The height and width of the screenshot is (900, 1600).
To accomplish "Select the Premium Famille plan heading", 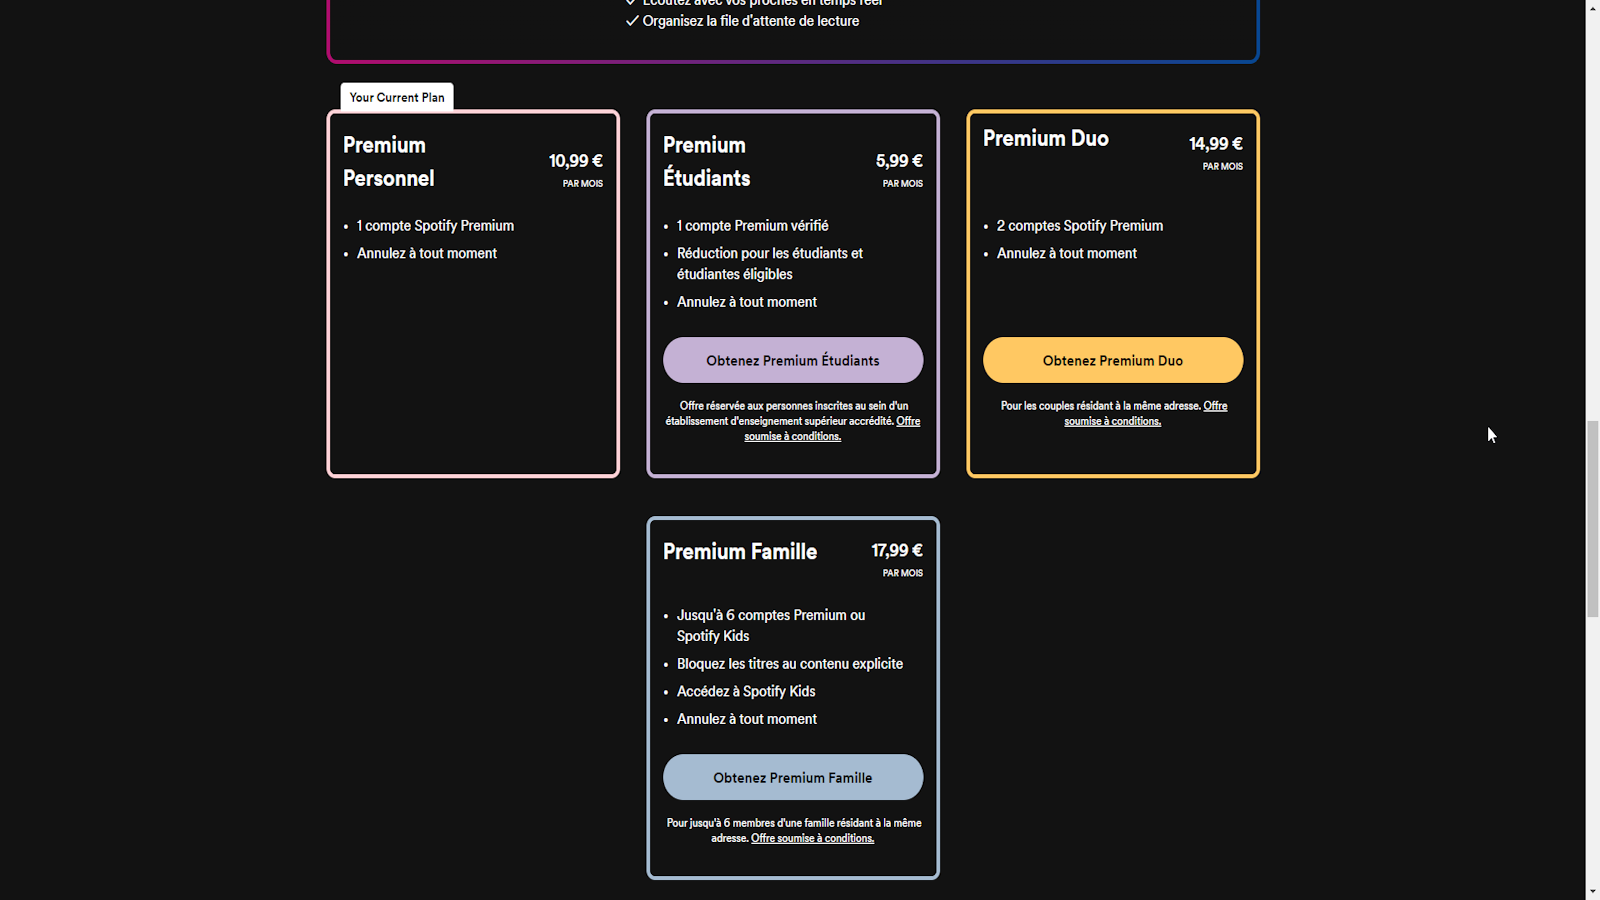I will [739, 552].
